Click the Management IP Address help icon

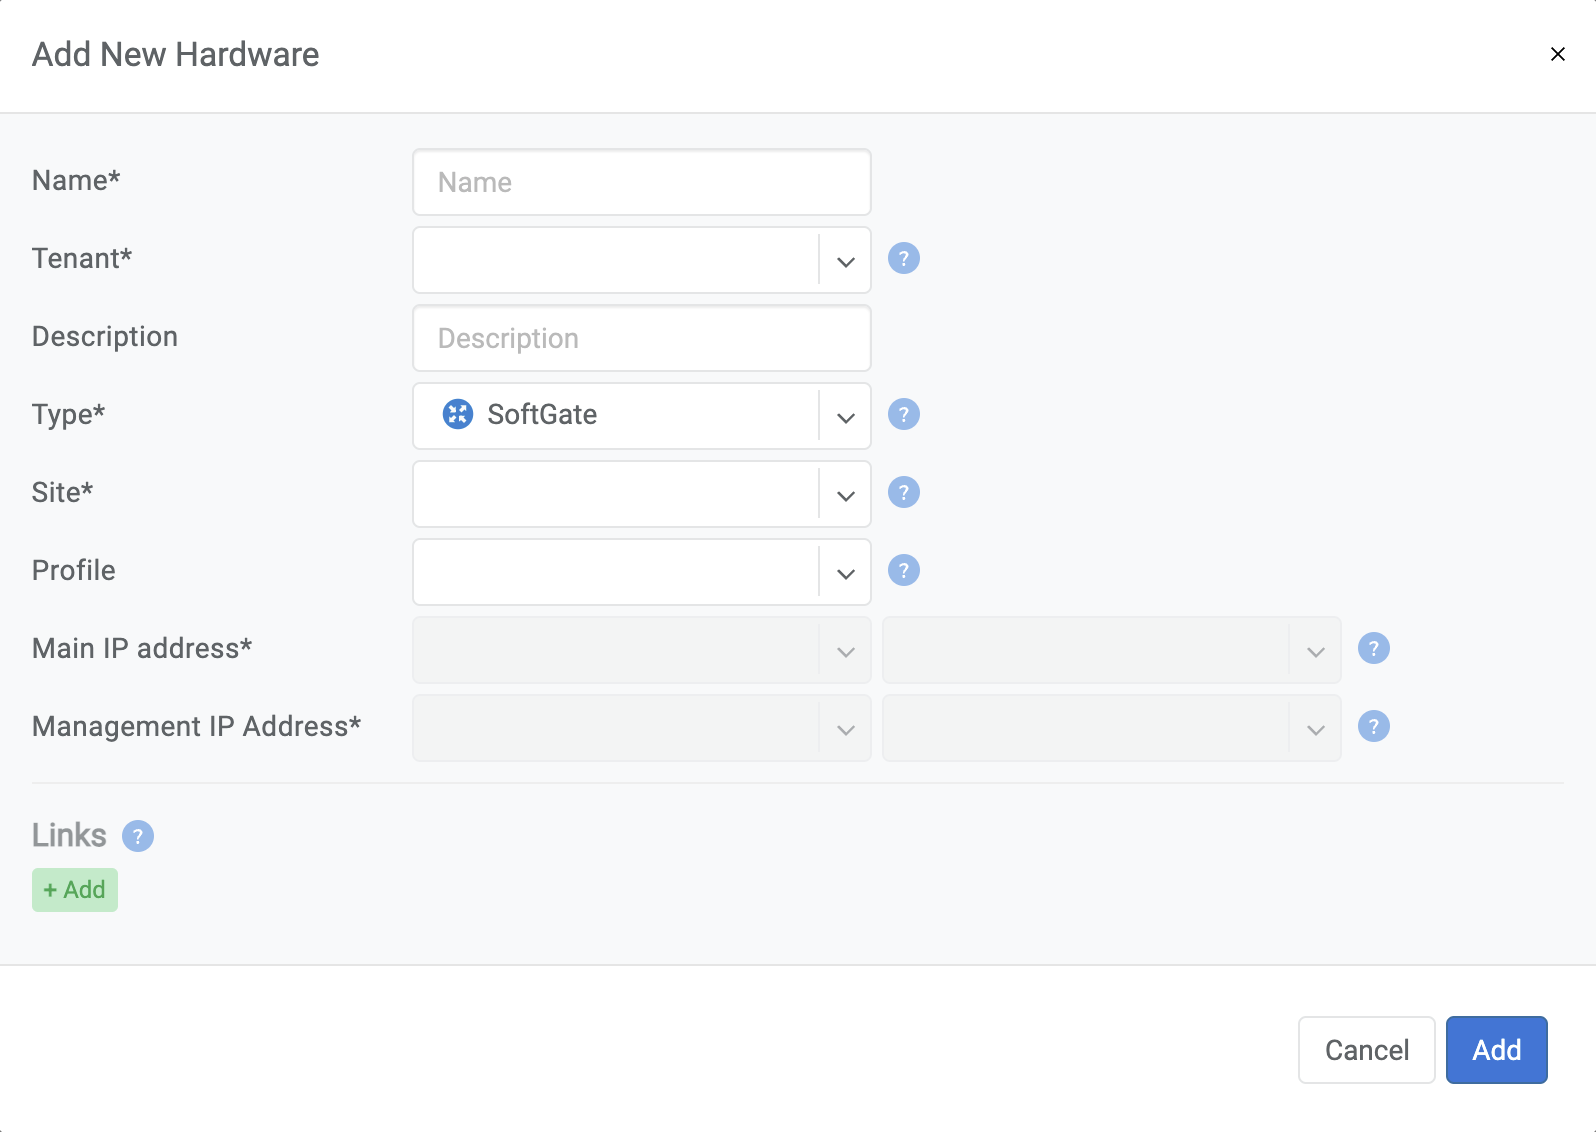pos(1373,727)
